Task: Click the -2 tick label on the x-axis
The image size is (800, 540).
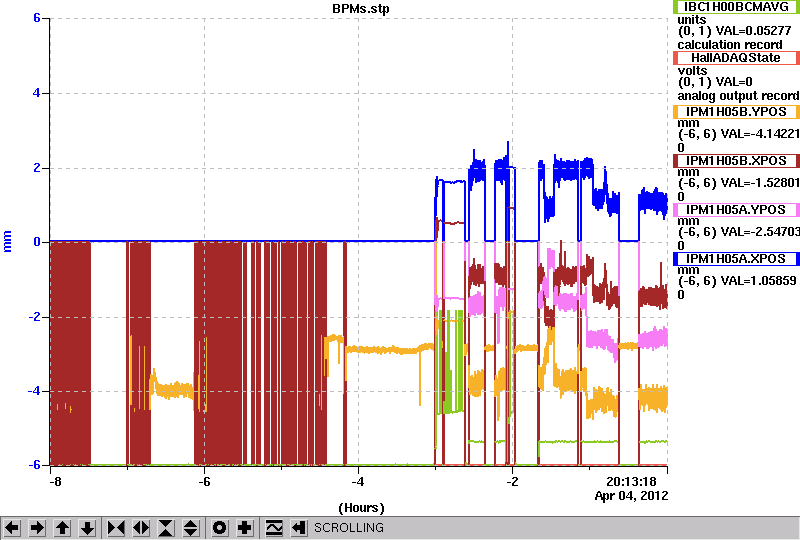Action: point(512,482)
